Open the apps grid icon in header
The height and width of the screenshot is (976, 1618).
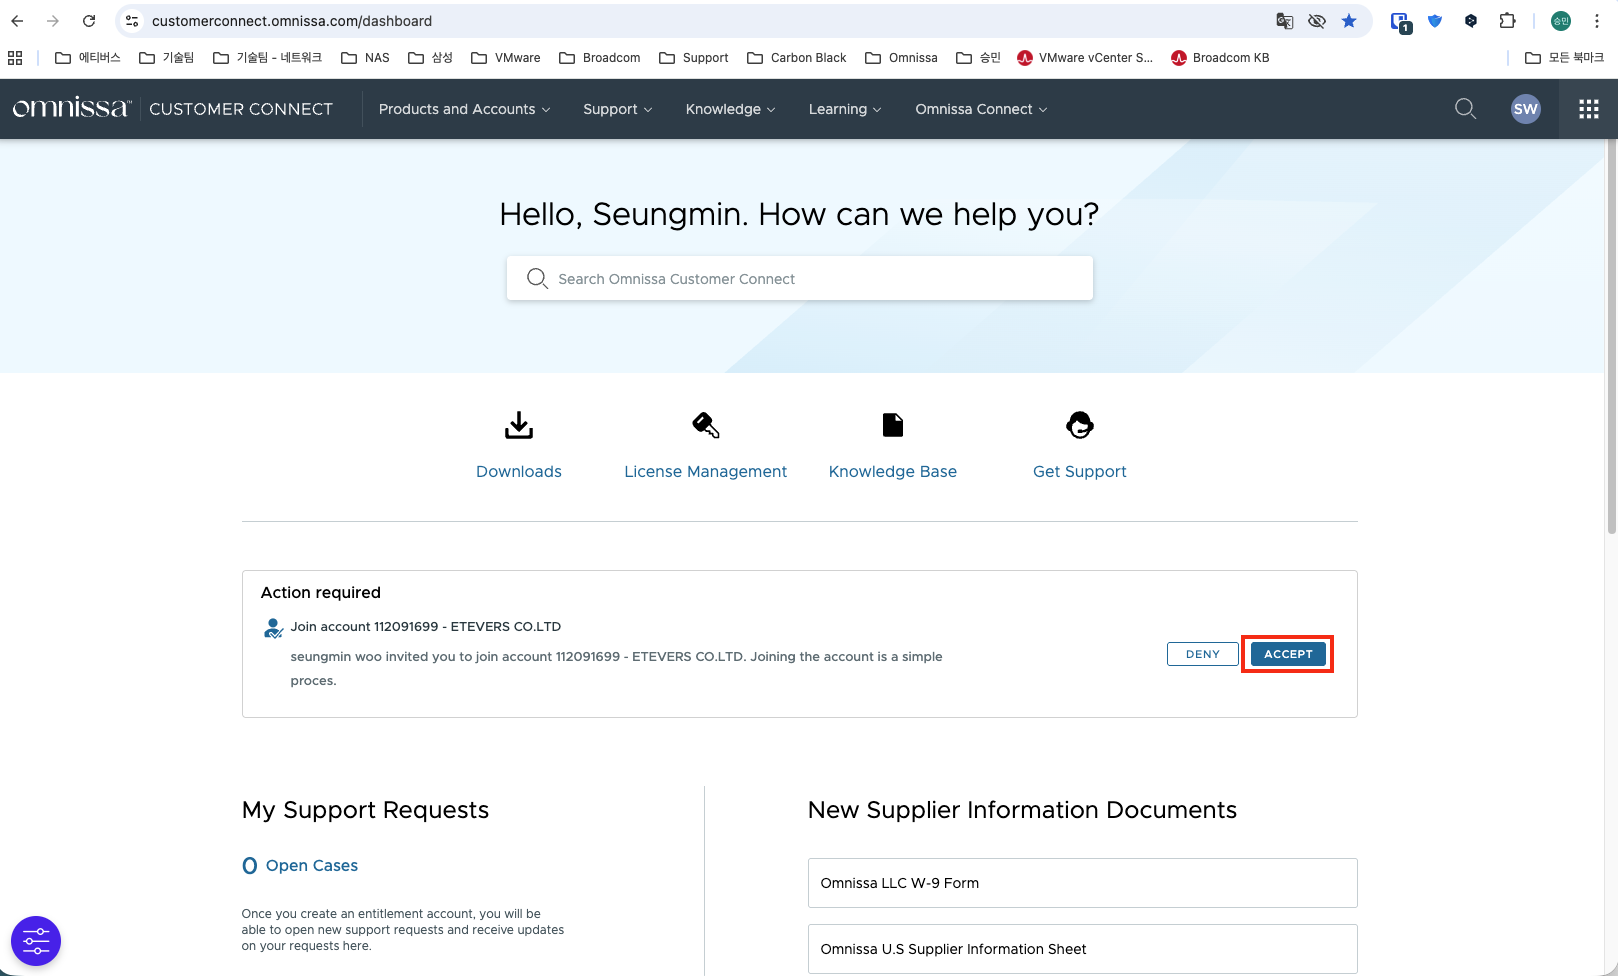click(x=1588, y=109)
